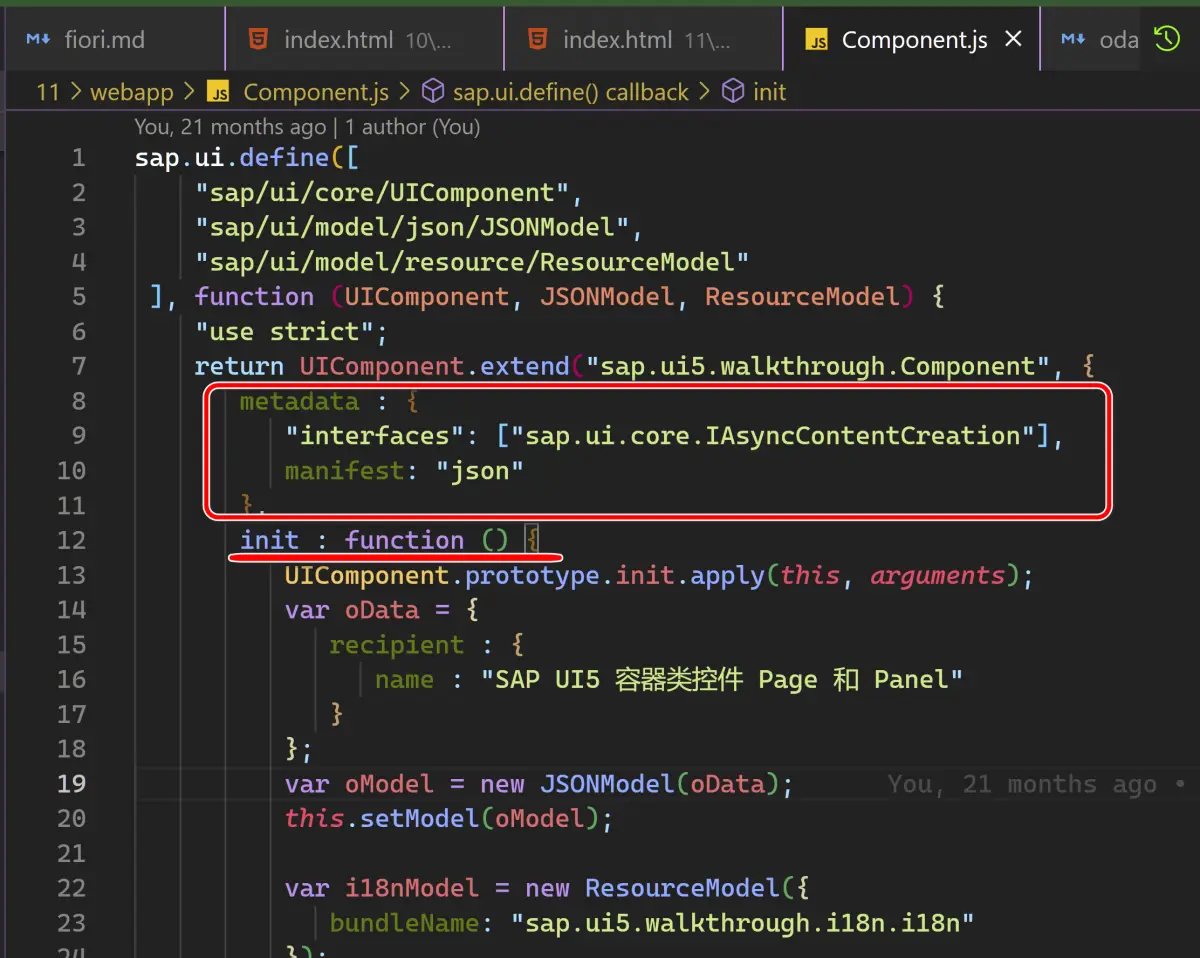Open the index.html 10 tab
Viewport: 1200px width, 958px height.
(x=365, y=40)
